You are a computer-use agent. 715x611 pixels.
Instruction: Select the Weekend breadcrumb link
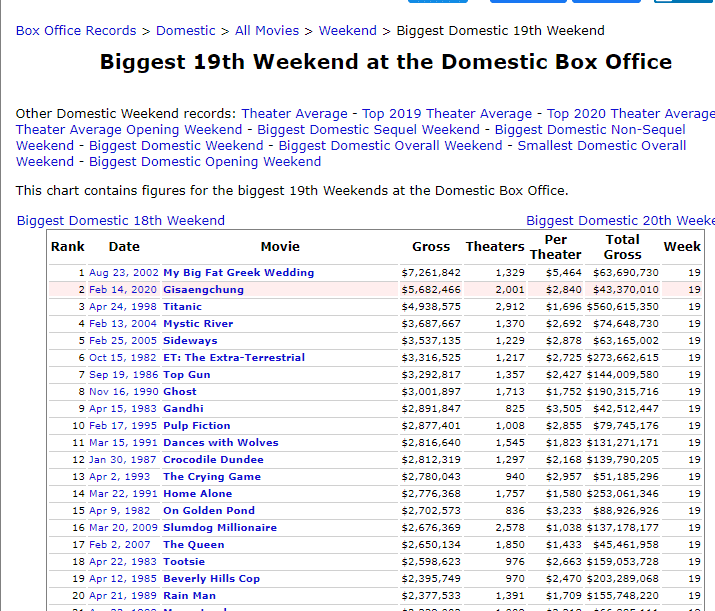(x=348, y=31)
